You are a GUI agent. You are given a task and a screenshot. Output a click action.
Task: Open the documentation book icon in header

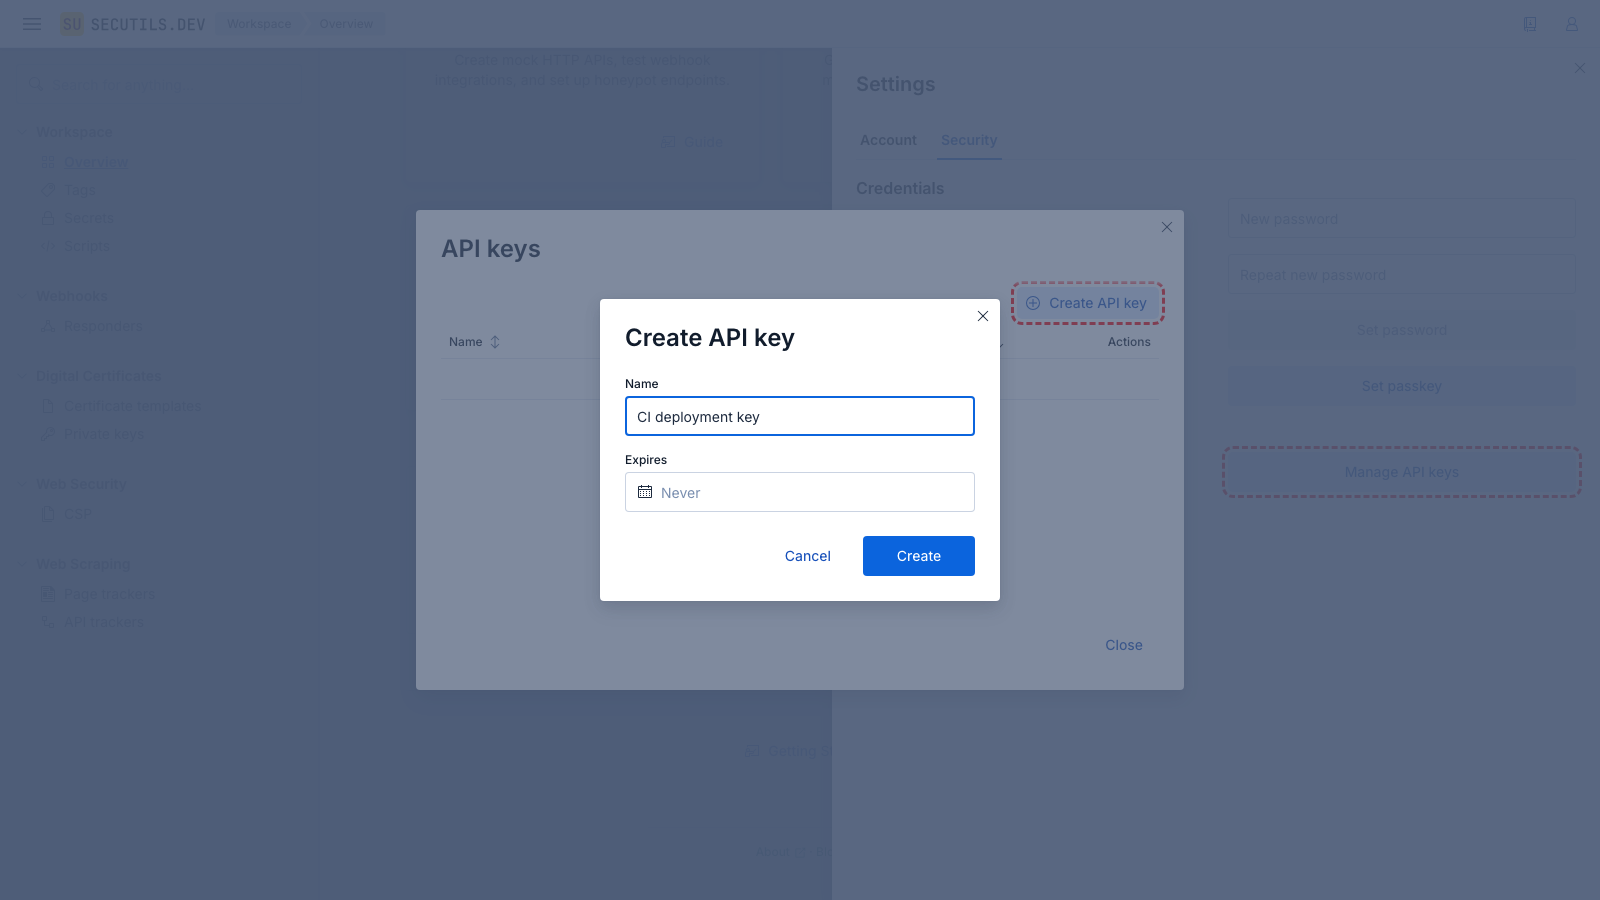click(x=1530, y=24)
